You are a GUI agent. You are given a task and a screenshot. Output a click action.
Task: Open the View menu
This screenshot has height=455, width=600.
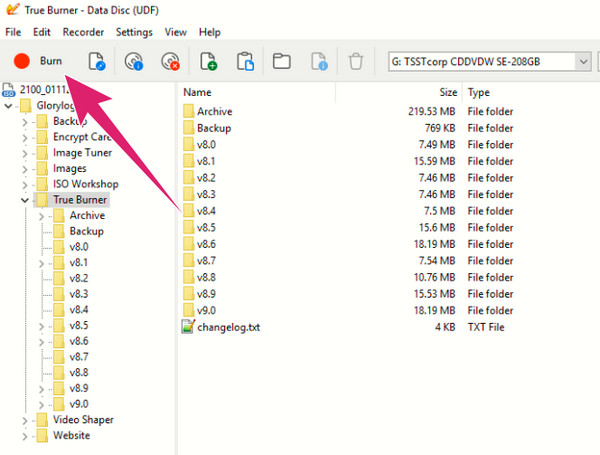pos(176,32)
